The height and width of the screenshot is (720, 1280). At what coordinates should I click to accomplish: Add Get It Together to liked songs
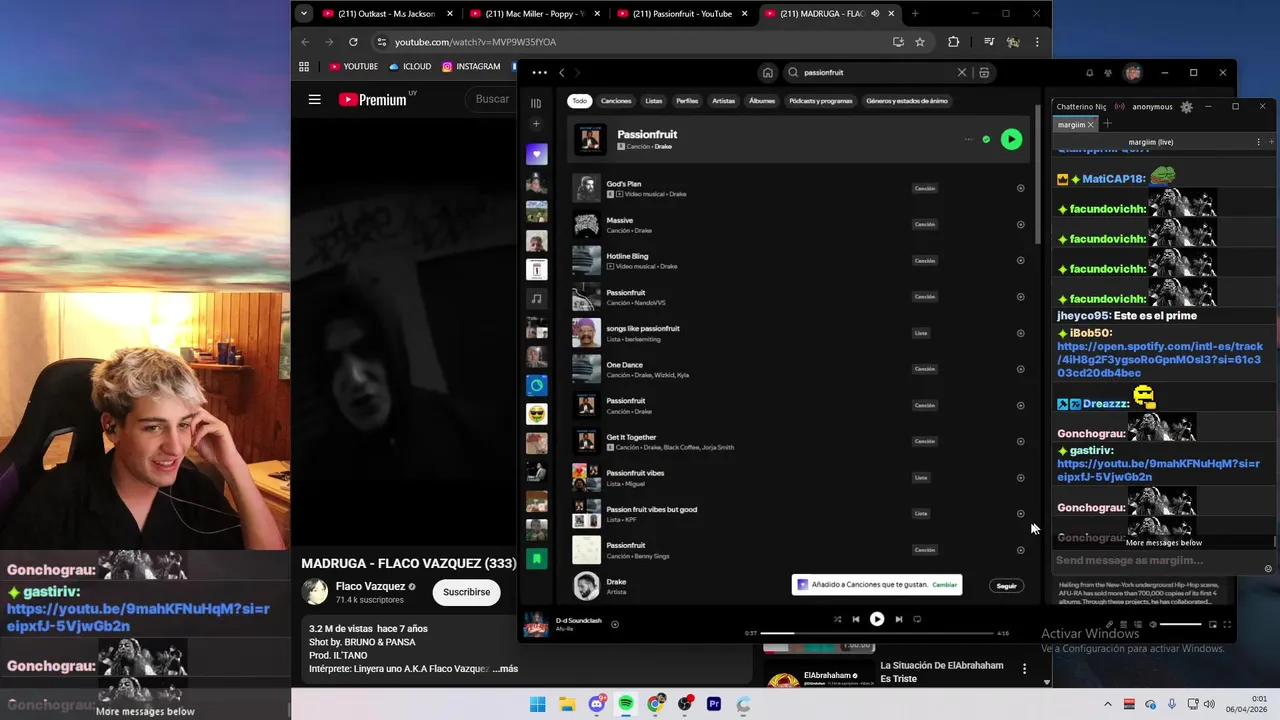[x=1020, y=441]
